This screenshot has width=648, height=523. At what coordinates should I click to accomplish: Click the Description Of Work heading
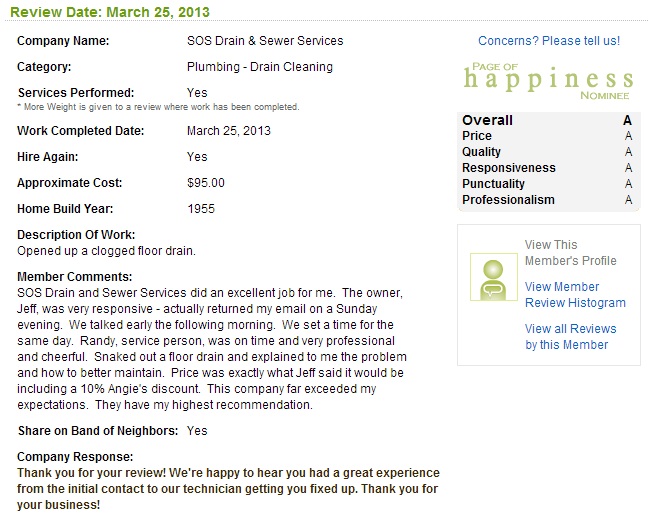[x=76, y=235]
